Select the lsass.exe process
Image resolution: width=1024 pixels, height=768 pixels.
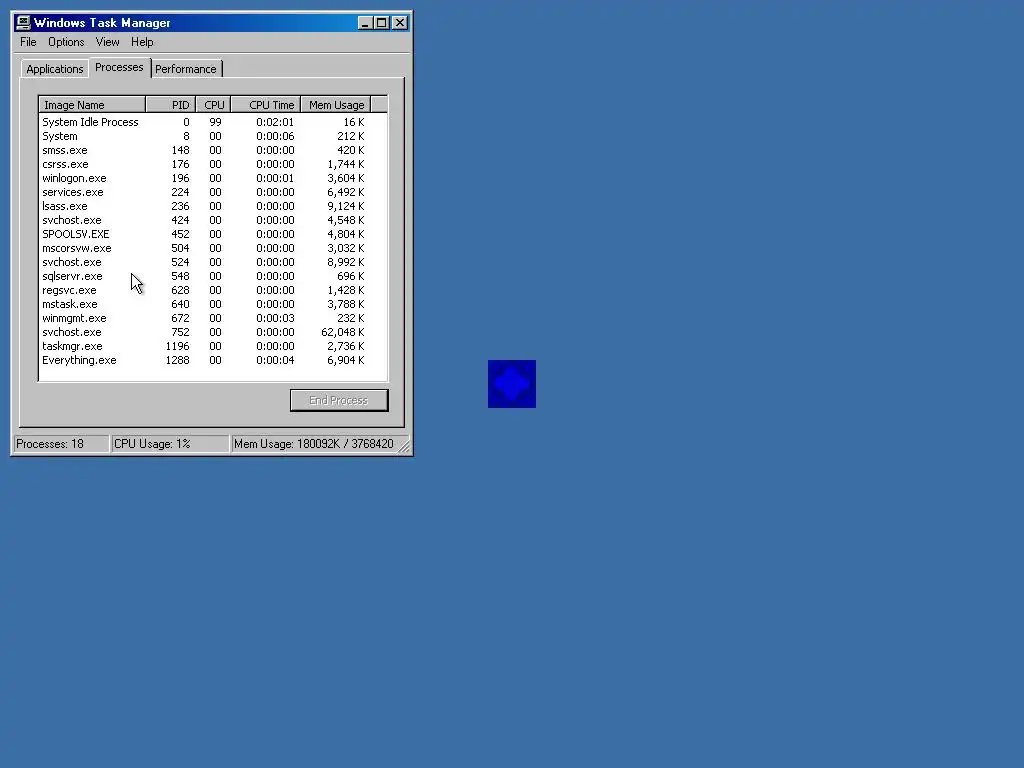pyautogui.click(x=213, y=206)
